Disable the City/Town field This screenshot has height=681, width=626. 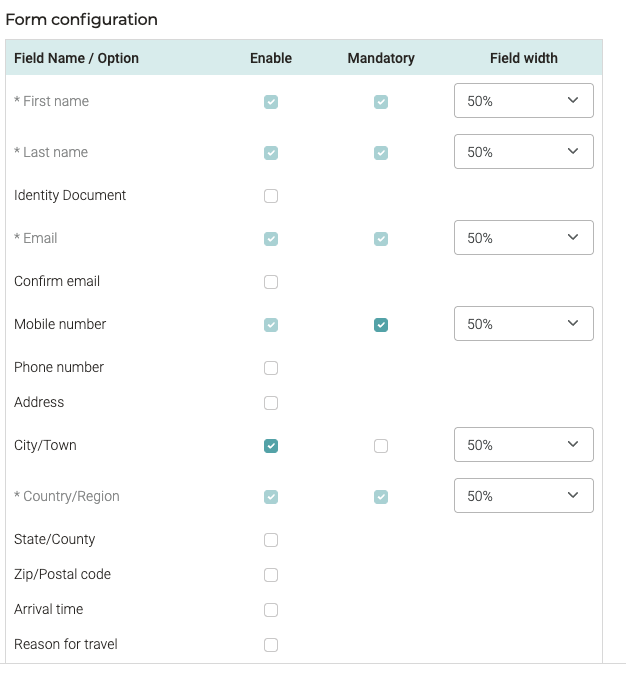click(271, 446)
